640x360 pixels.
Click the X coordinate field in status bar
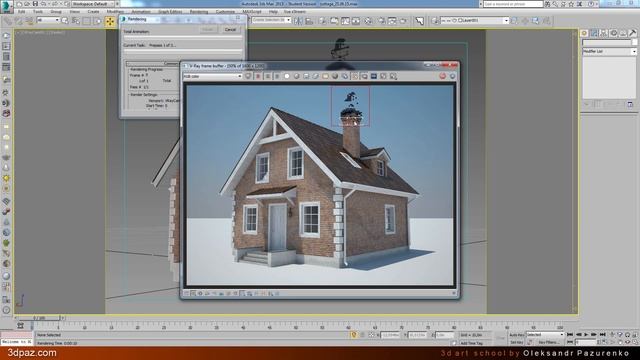click(391, 335)
